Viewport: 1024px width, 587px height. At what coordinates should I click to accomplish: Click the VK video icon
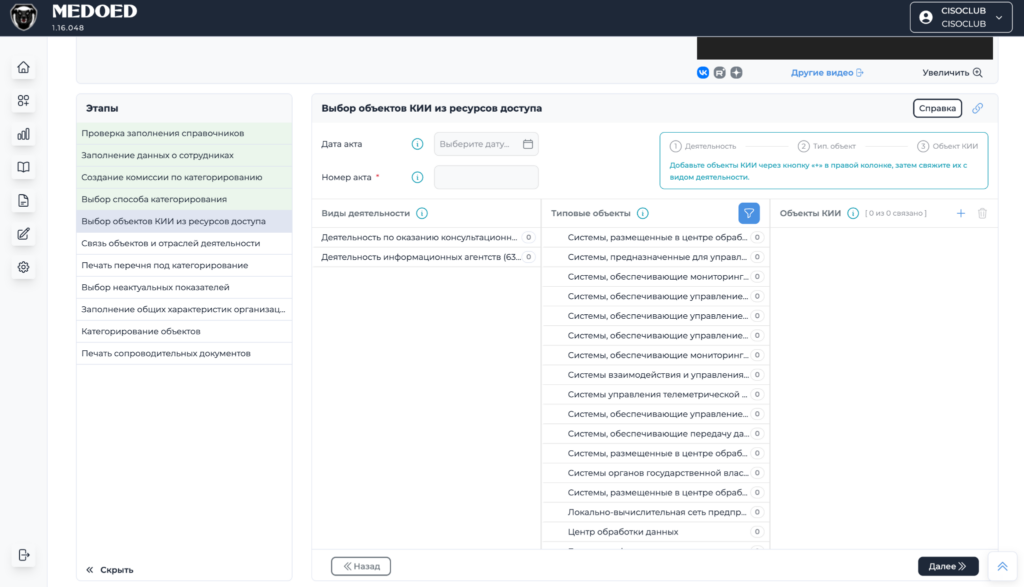tap(703, 72)
